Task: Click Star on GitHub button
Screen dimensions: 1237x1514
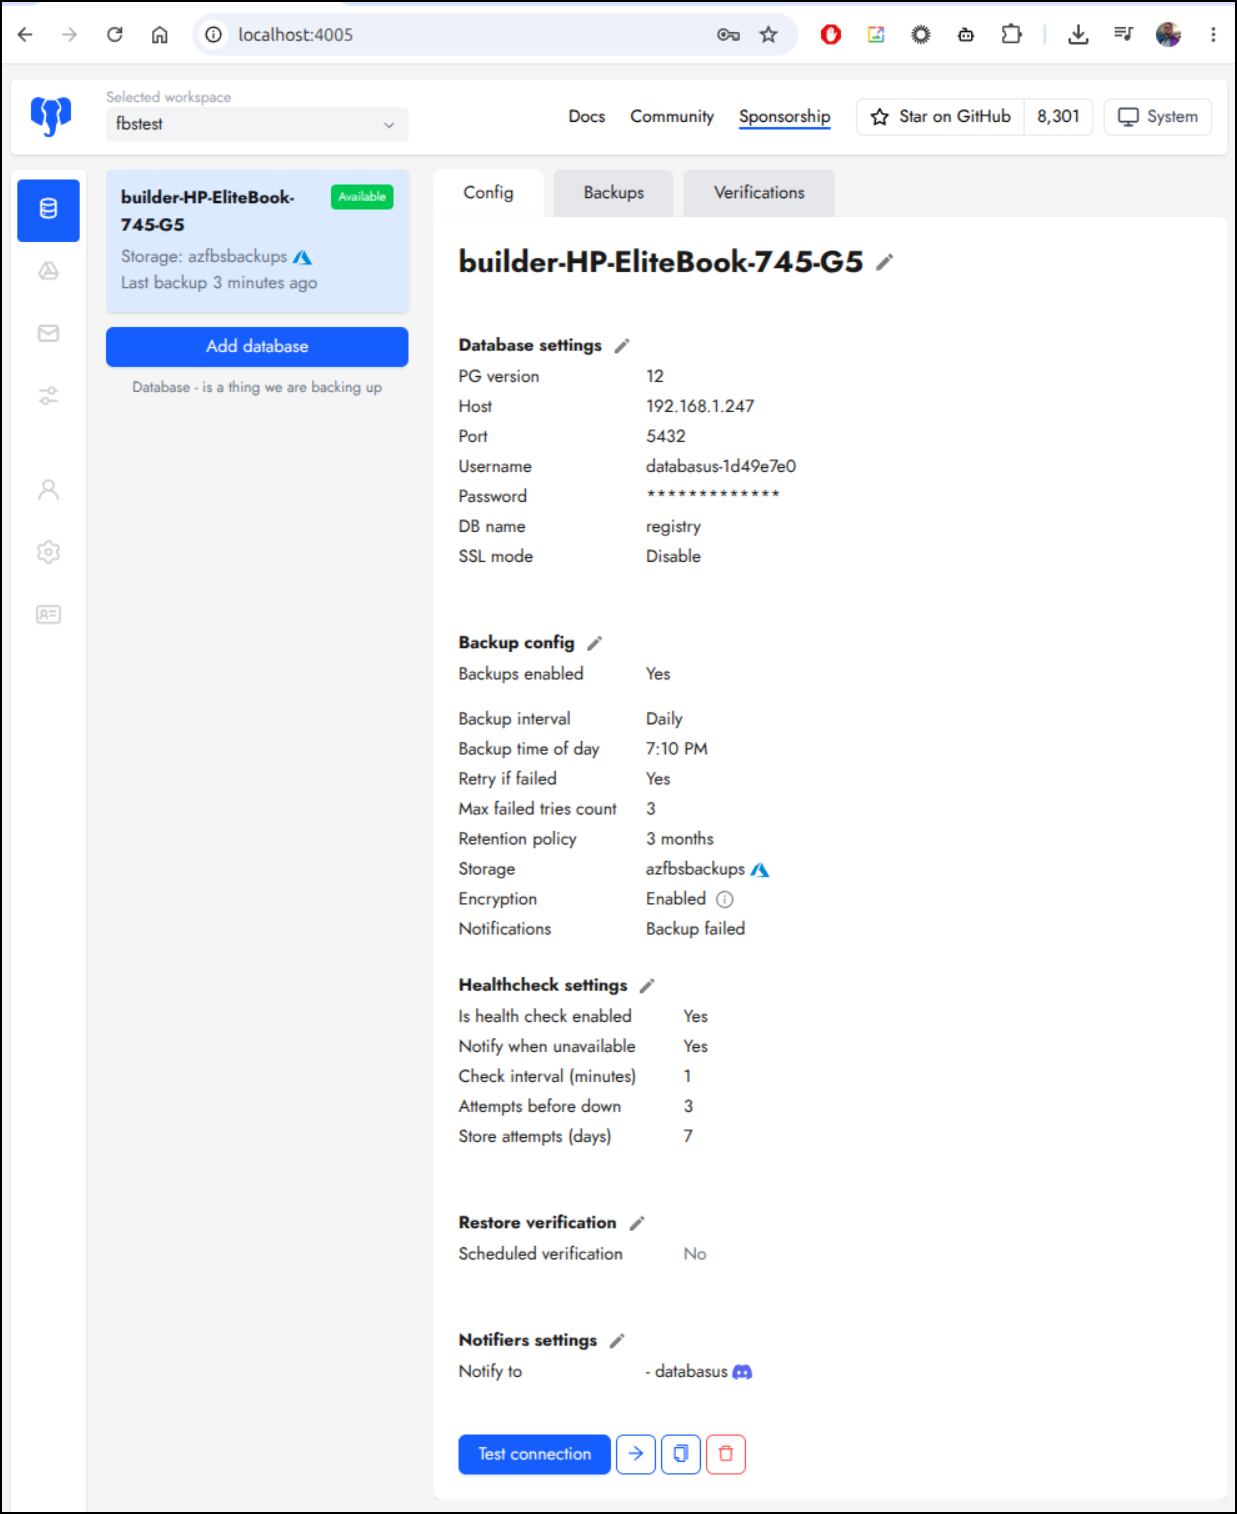Action: click(x=940, y=117)
